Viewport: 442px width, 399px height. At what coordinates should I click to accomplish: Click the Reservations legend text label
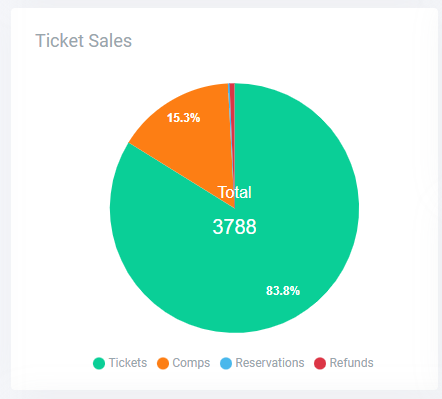[x=270, y=363]
